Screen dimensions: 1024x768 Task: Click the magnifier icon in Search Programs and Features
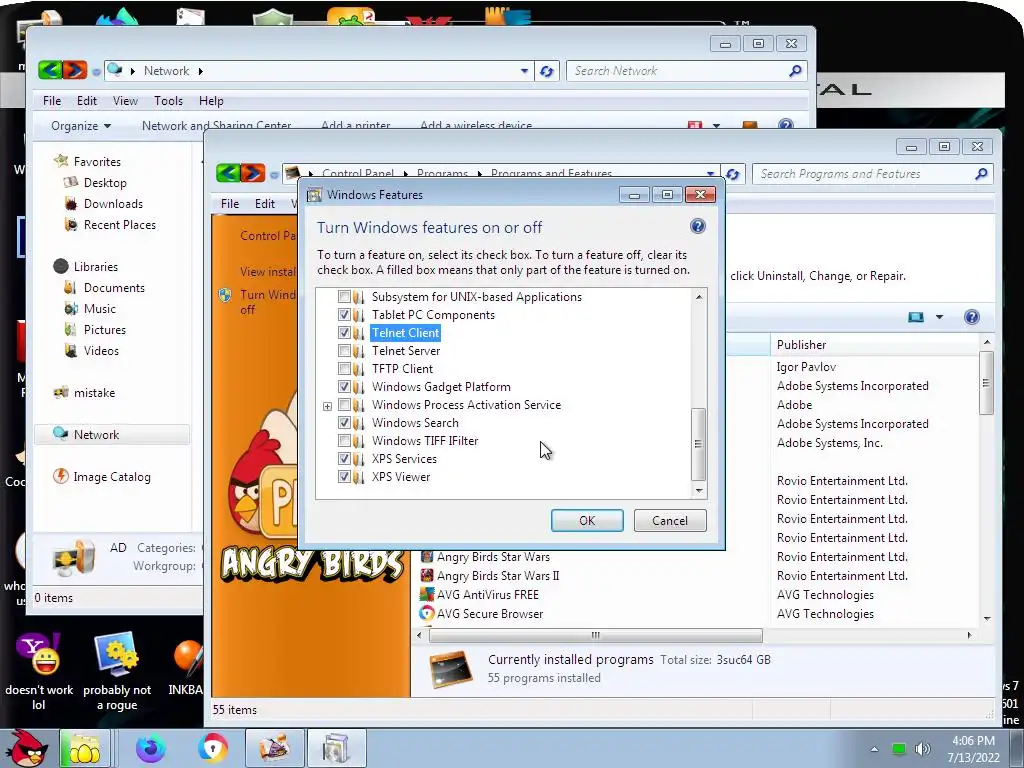pos(981,174)
